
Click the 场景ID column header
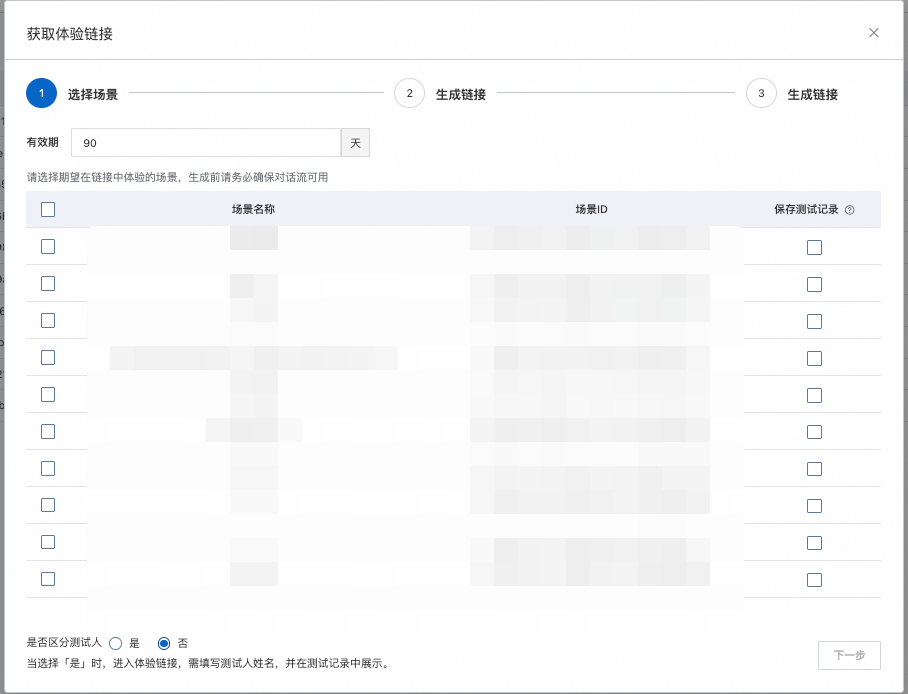591,209
